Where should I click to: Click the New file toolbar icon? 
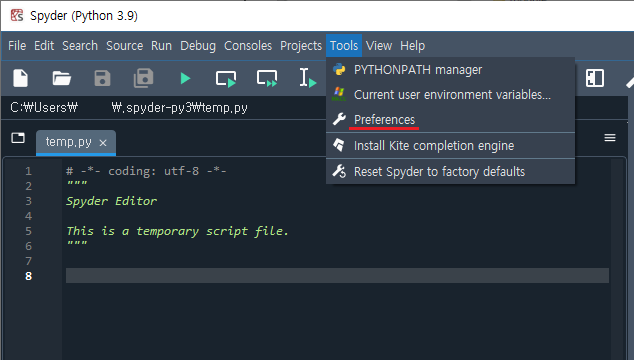20,78
